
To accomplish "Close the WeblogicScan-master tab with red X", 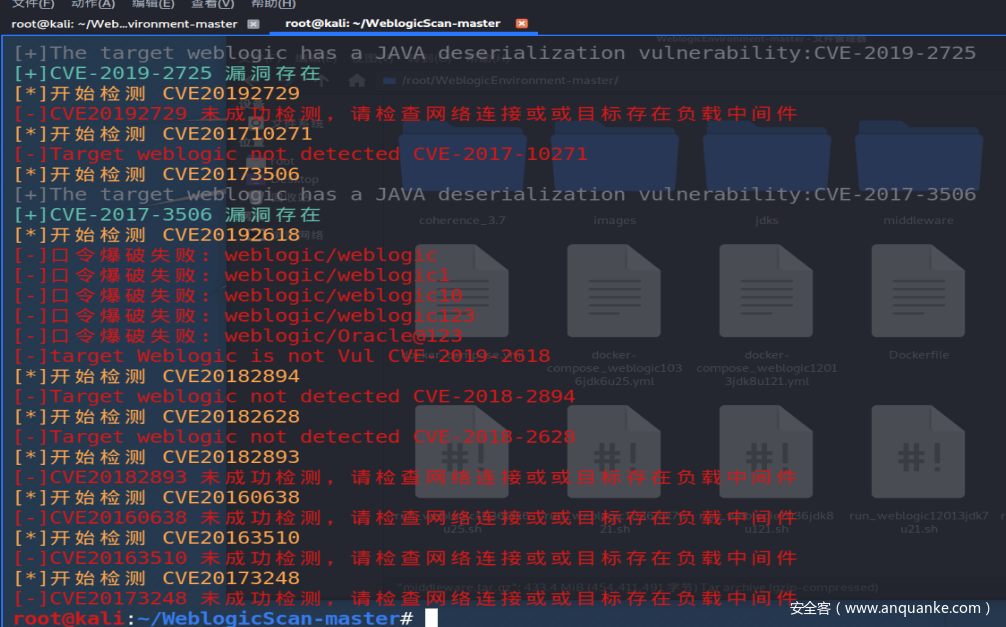I will [521, 23].
